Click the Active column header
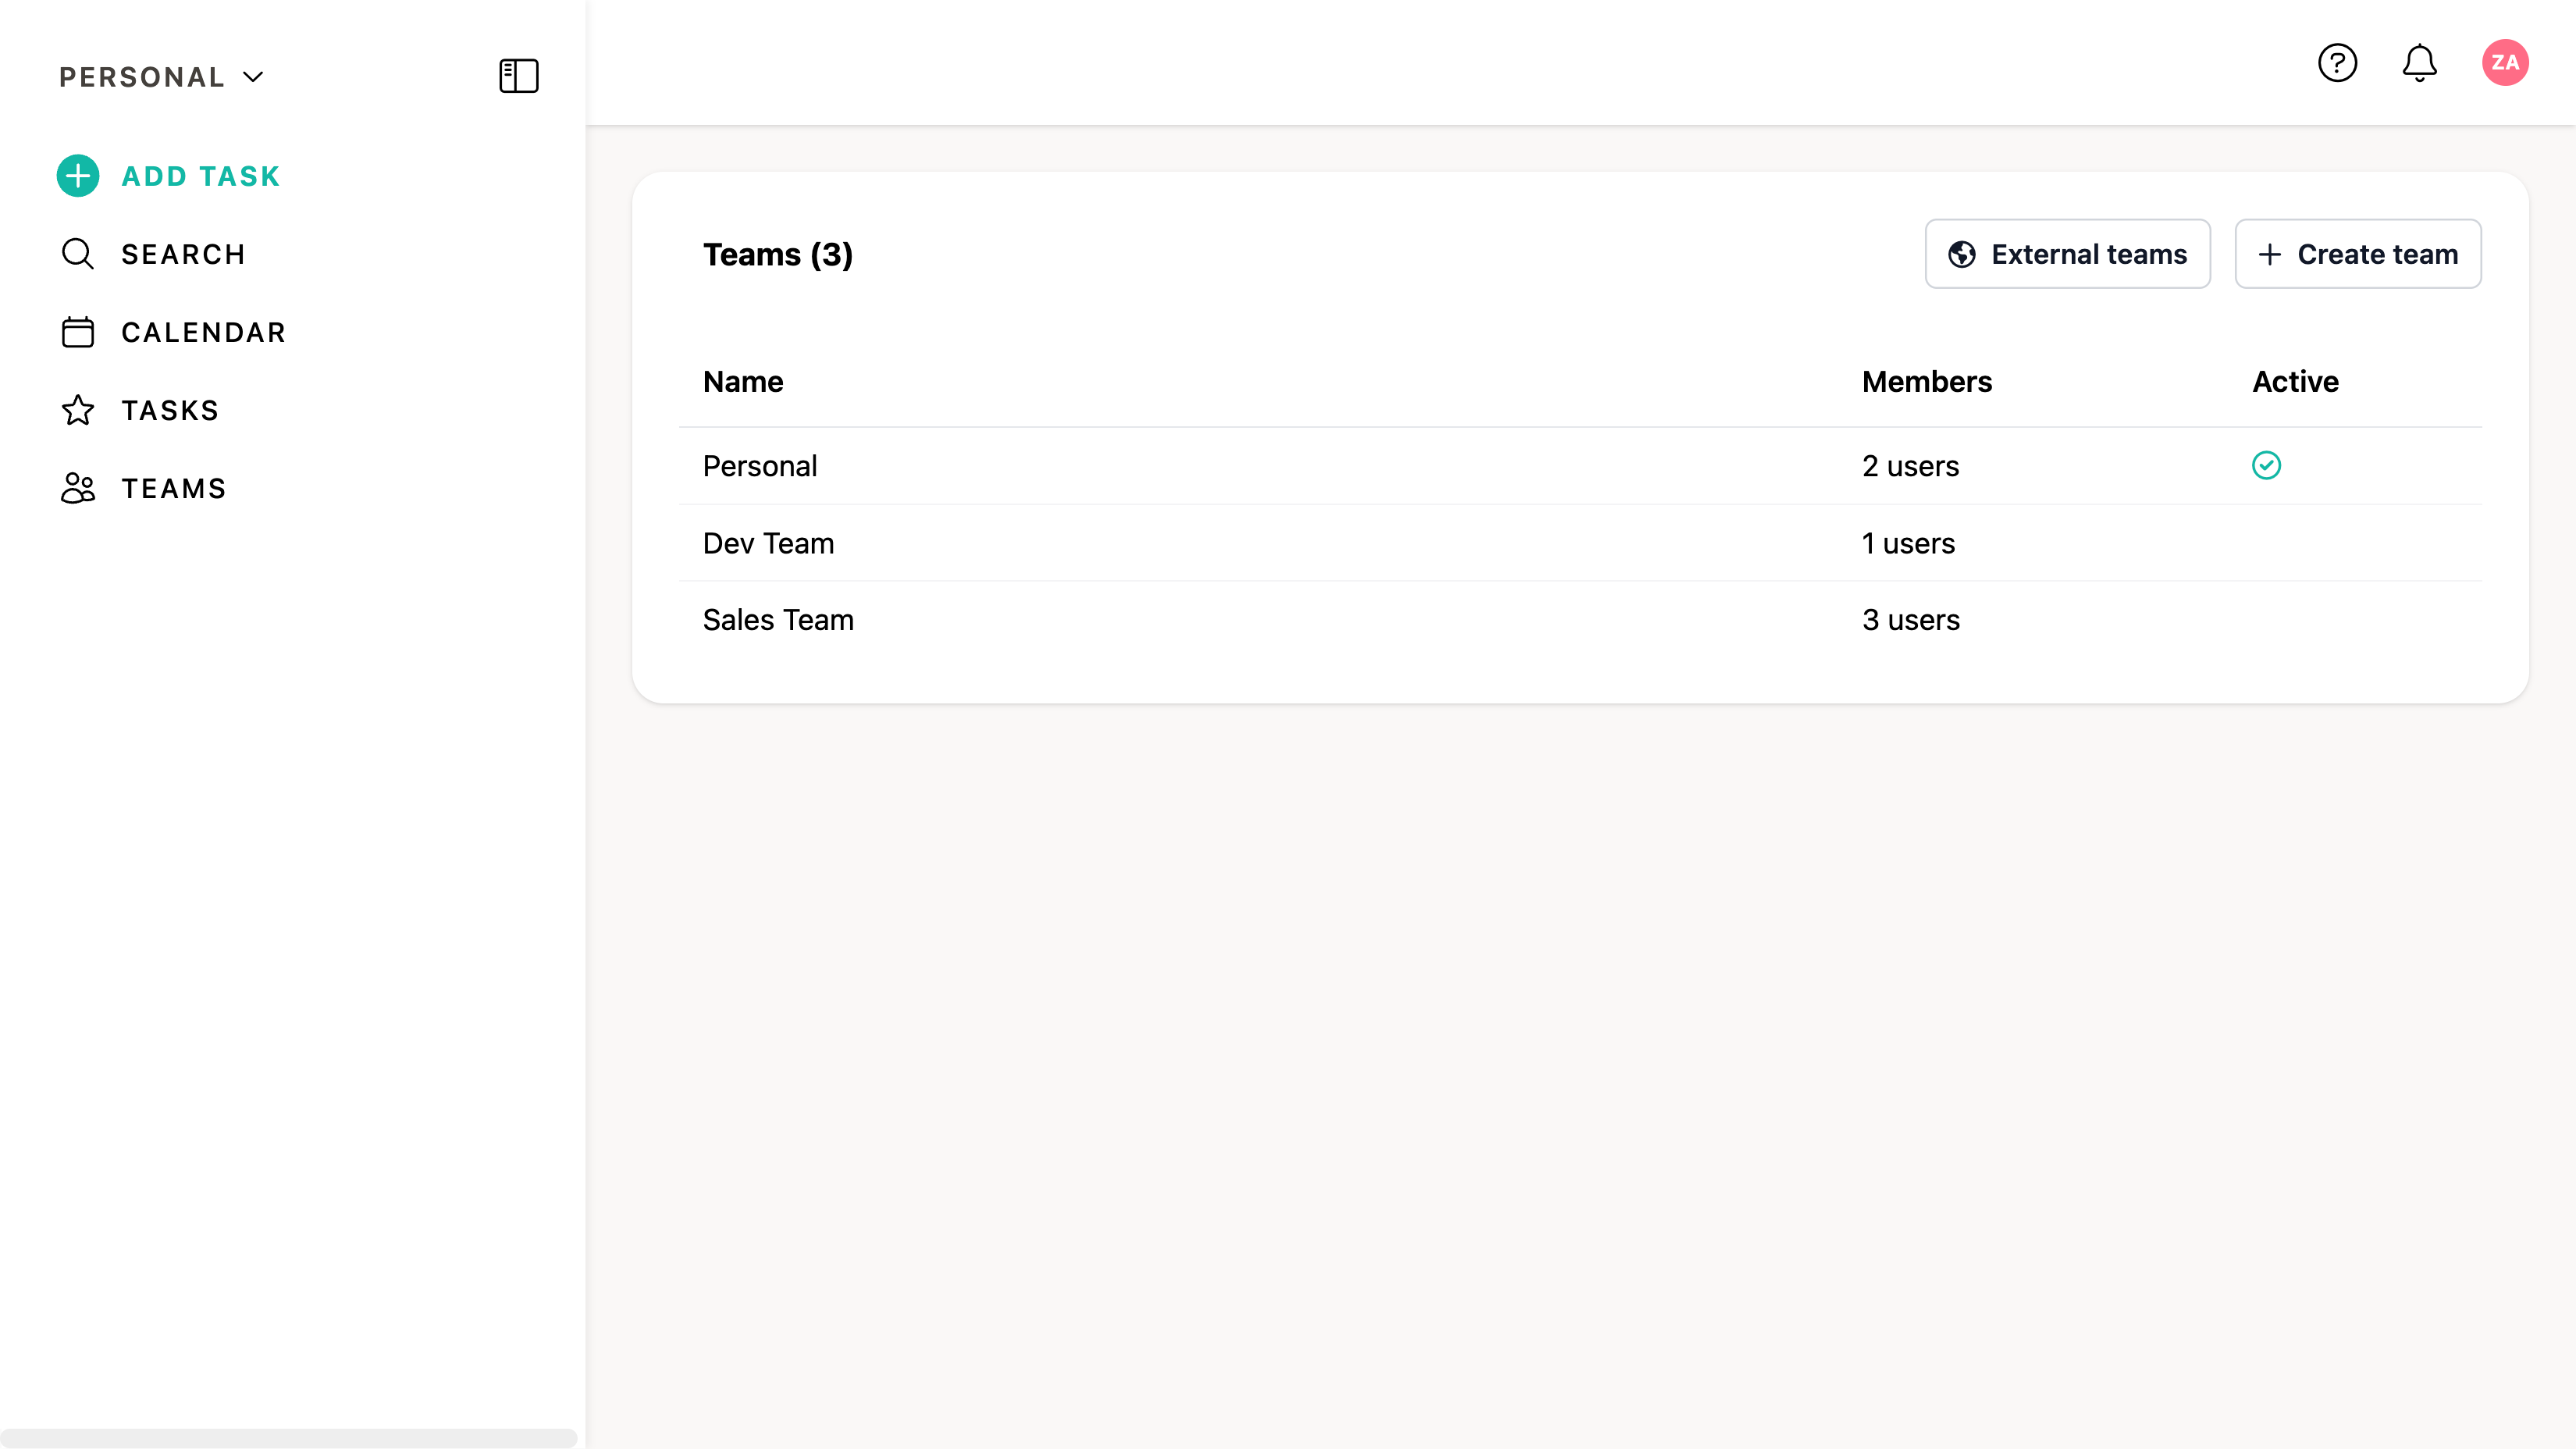The image size is (2576, 1449). 2295,382
